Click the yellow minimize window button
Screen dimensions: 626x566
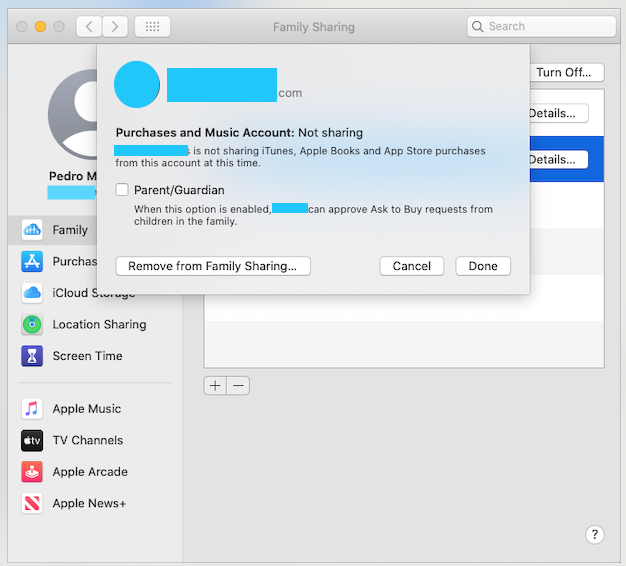40,27
